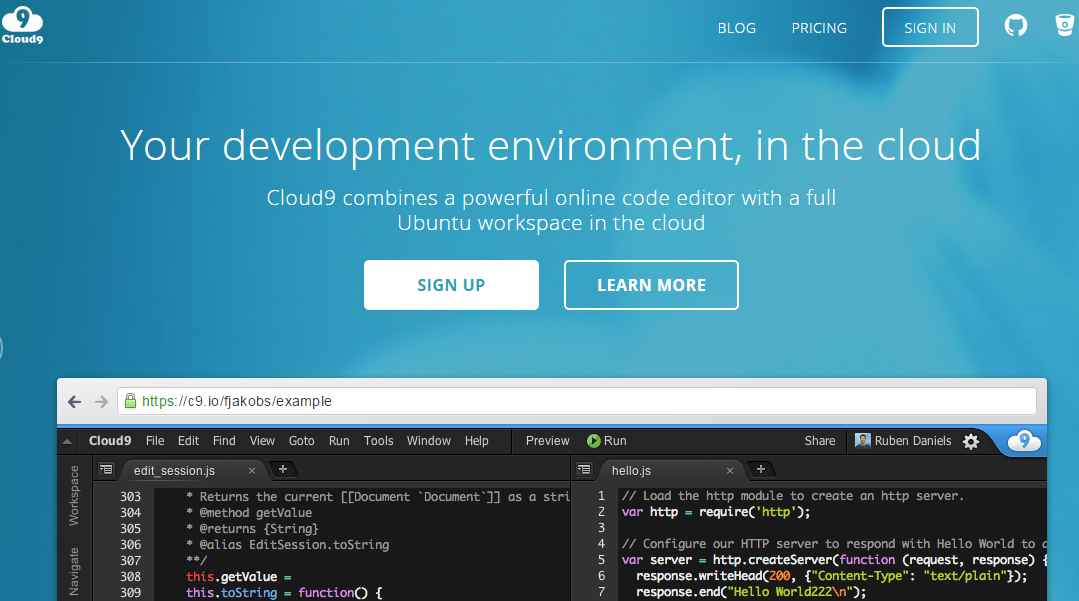Switch to edit_session.js tab

click(x=175, y=471)
